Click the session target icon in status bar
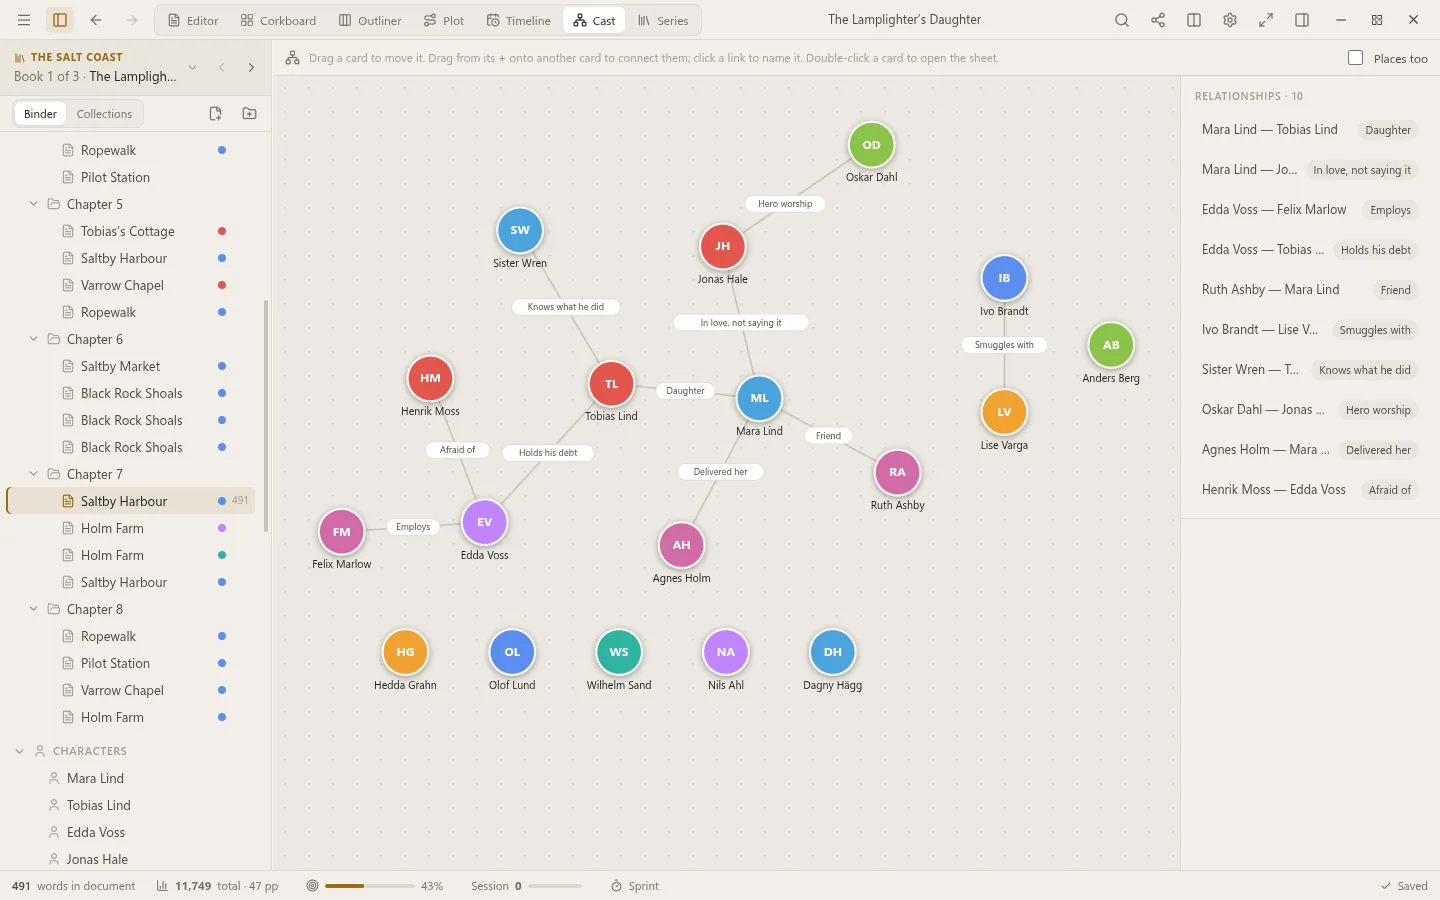This screenshot has width=1440, height=900. pos(312,886)
